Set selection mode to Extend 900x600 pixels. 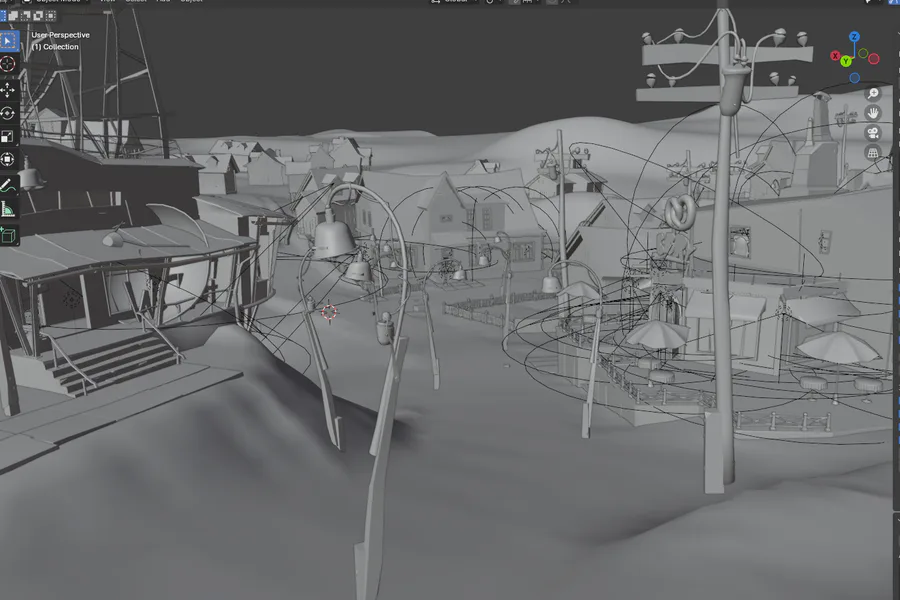(14, 16)
